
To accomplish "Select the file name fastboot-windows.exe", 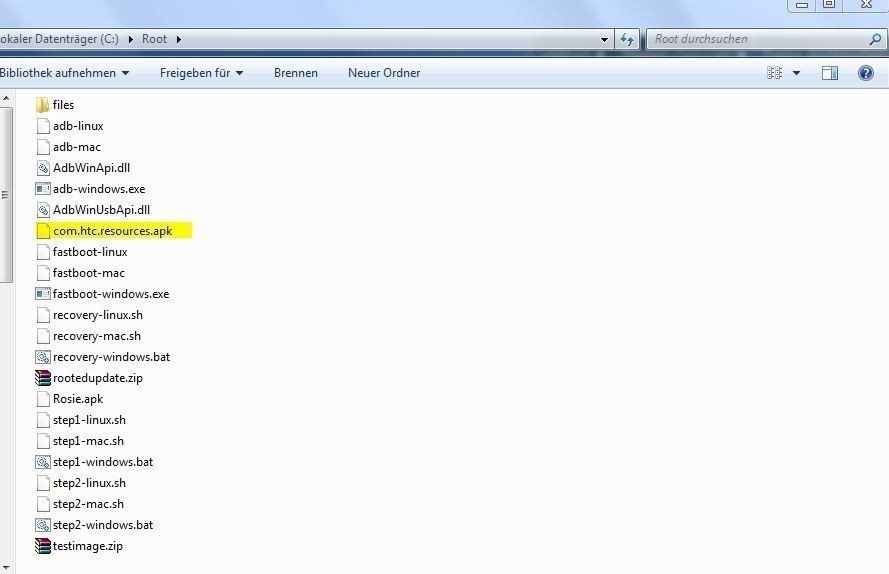I will tap(111, 294).
